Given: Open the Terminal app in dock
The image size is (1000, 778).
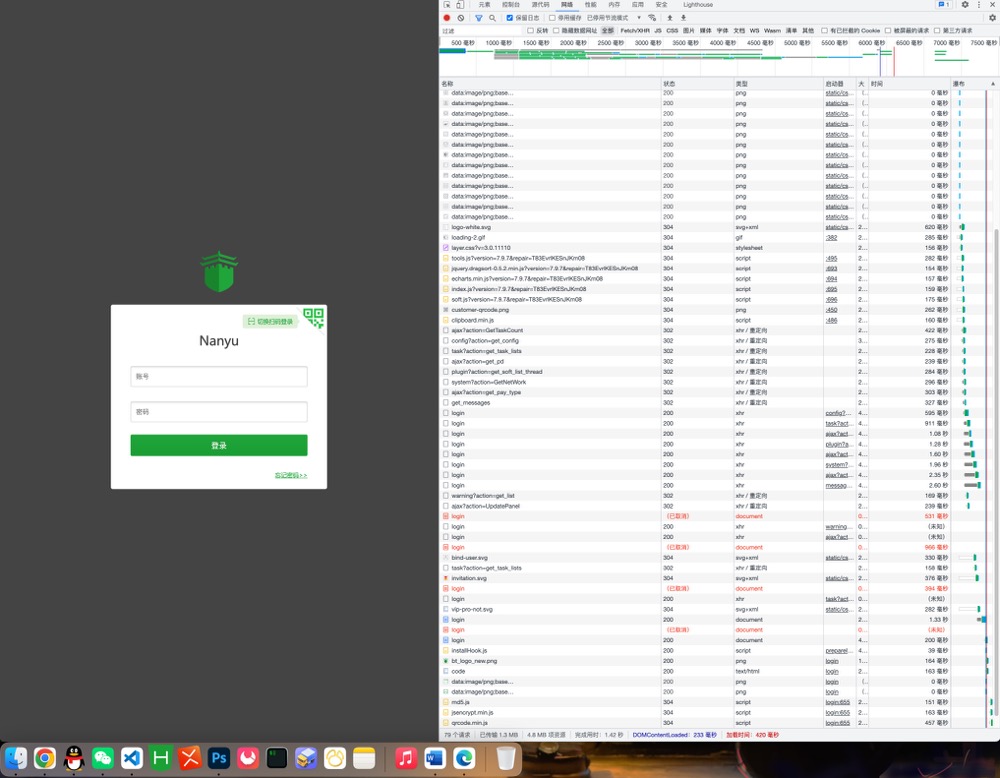Looking at the screenshot, I should (x=277, y=758).
